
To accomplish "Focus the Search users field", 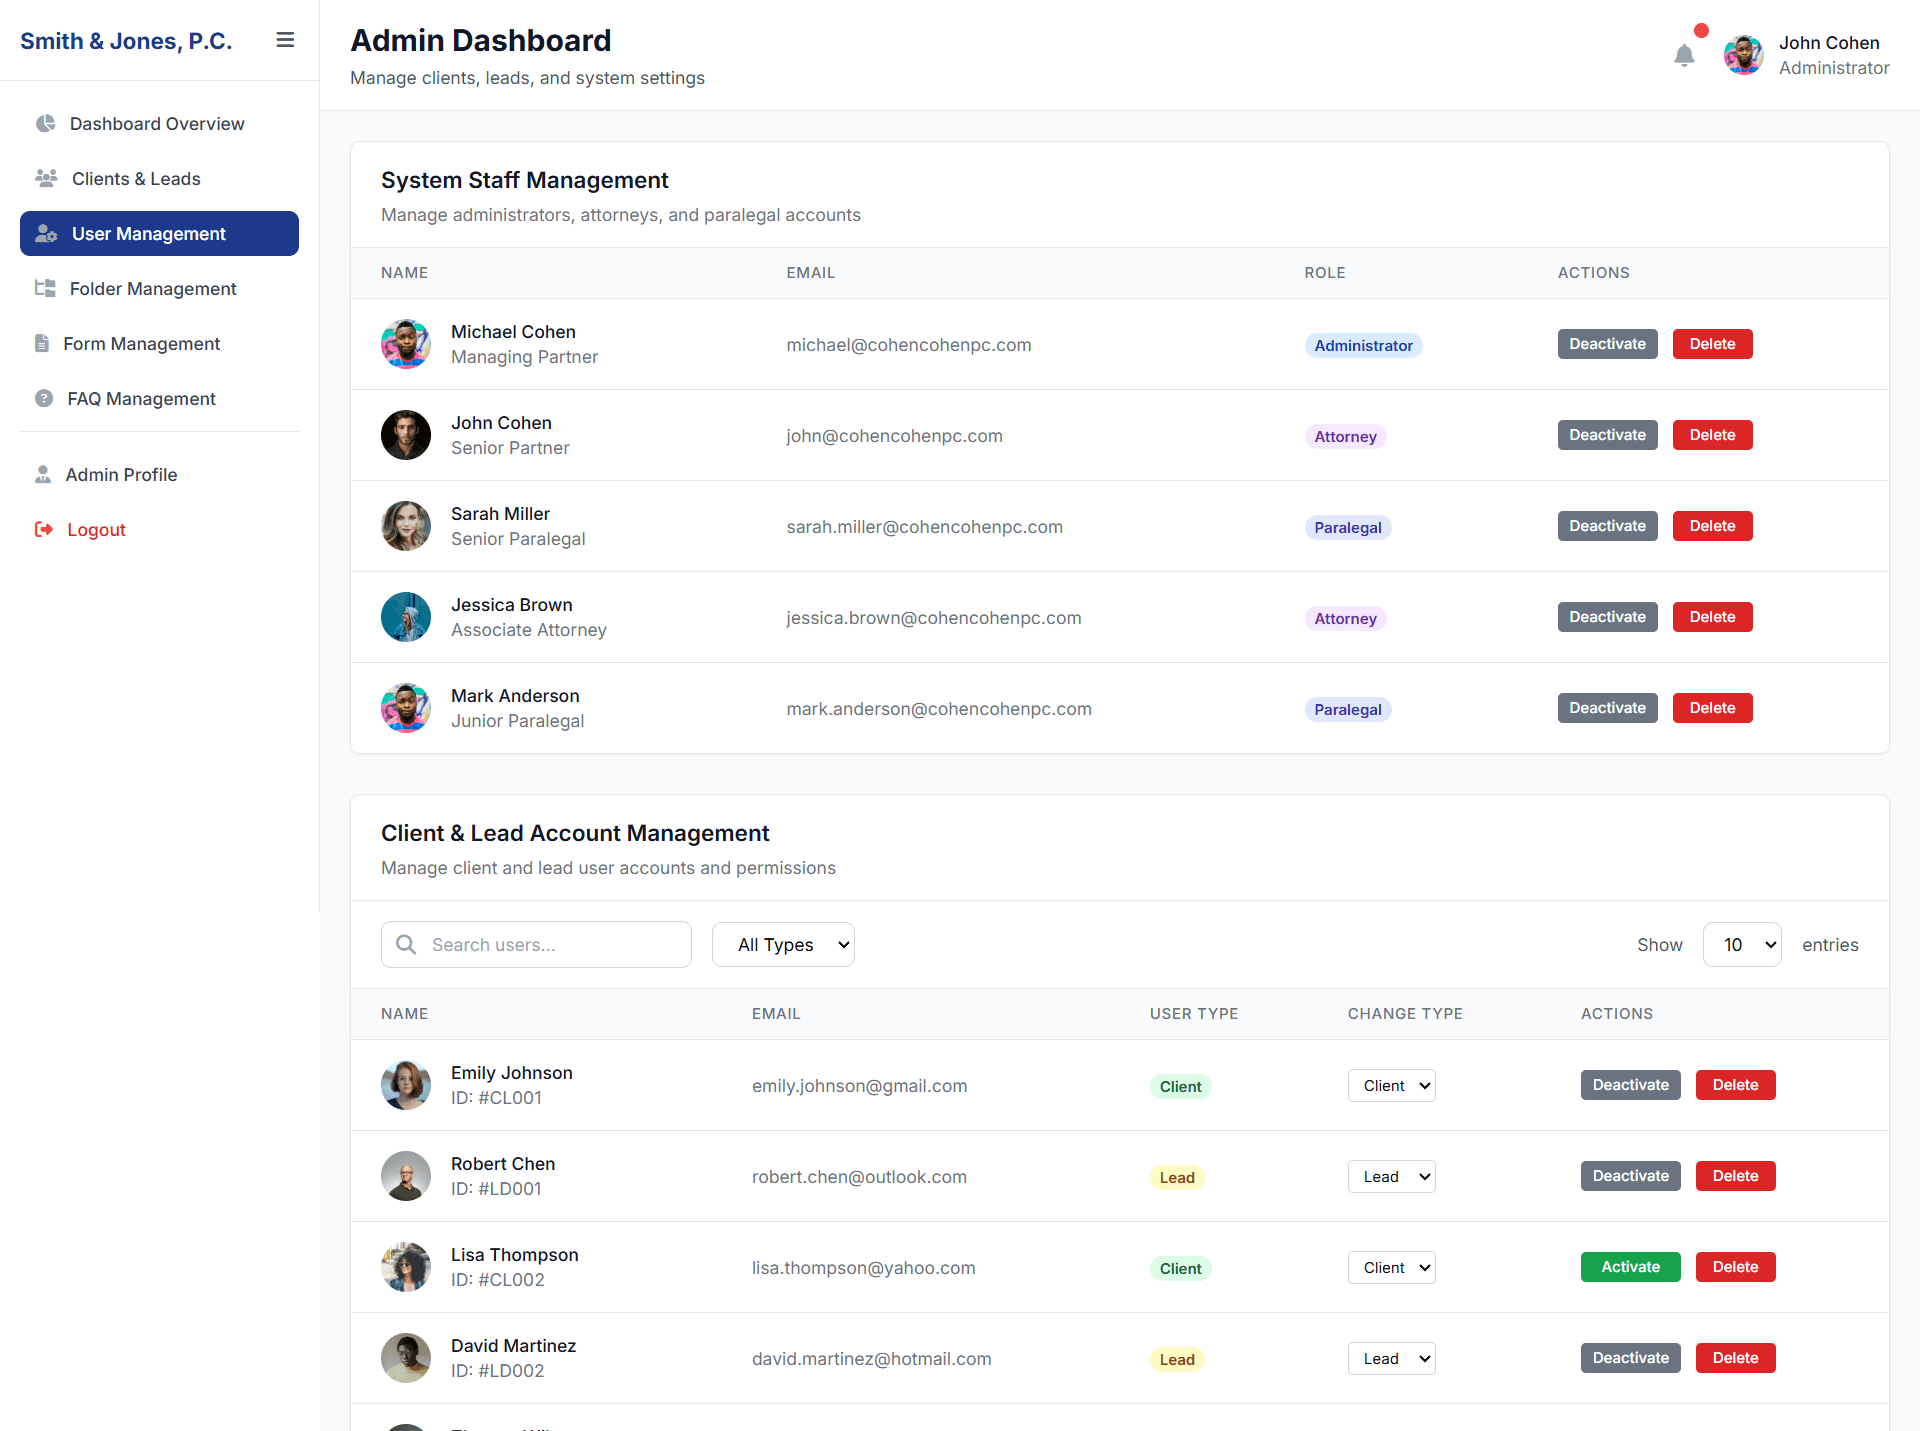I will [536, 945].
